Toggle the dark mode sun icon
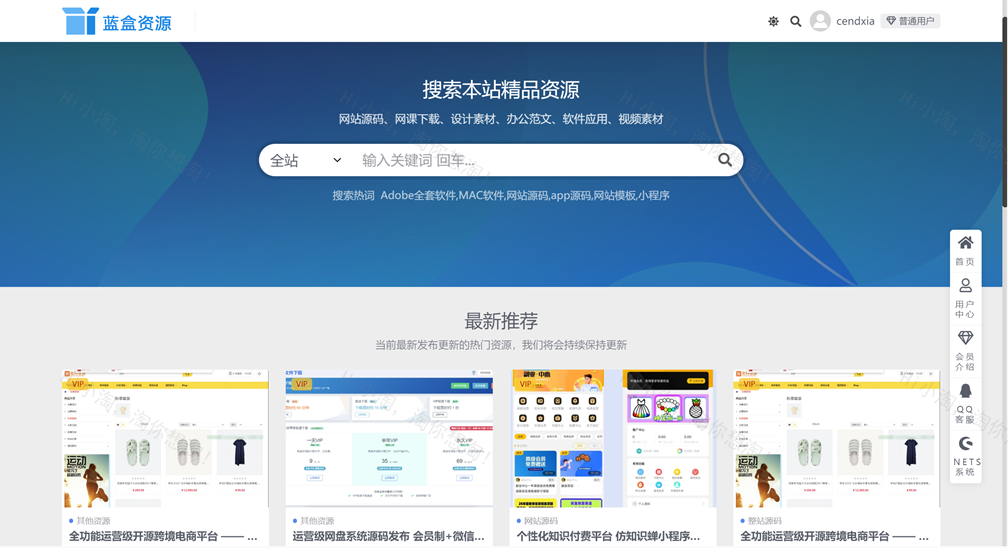Image resolution: width=1008 pixels, height=549 pixels. pyautogui.click(x=773, y=21)
